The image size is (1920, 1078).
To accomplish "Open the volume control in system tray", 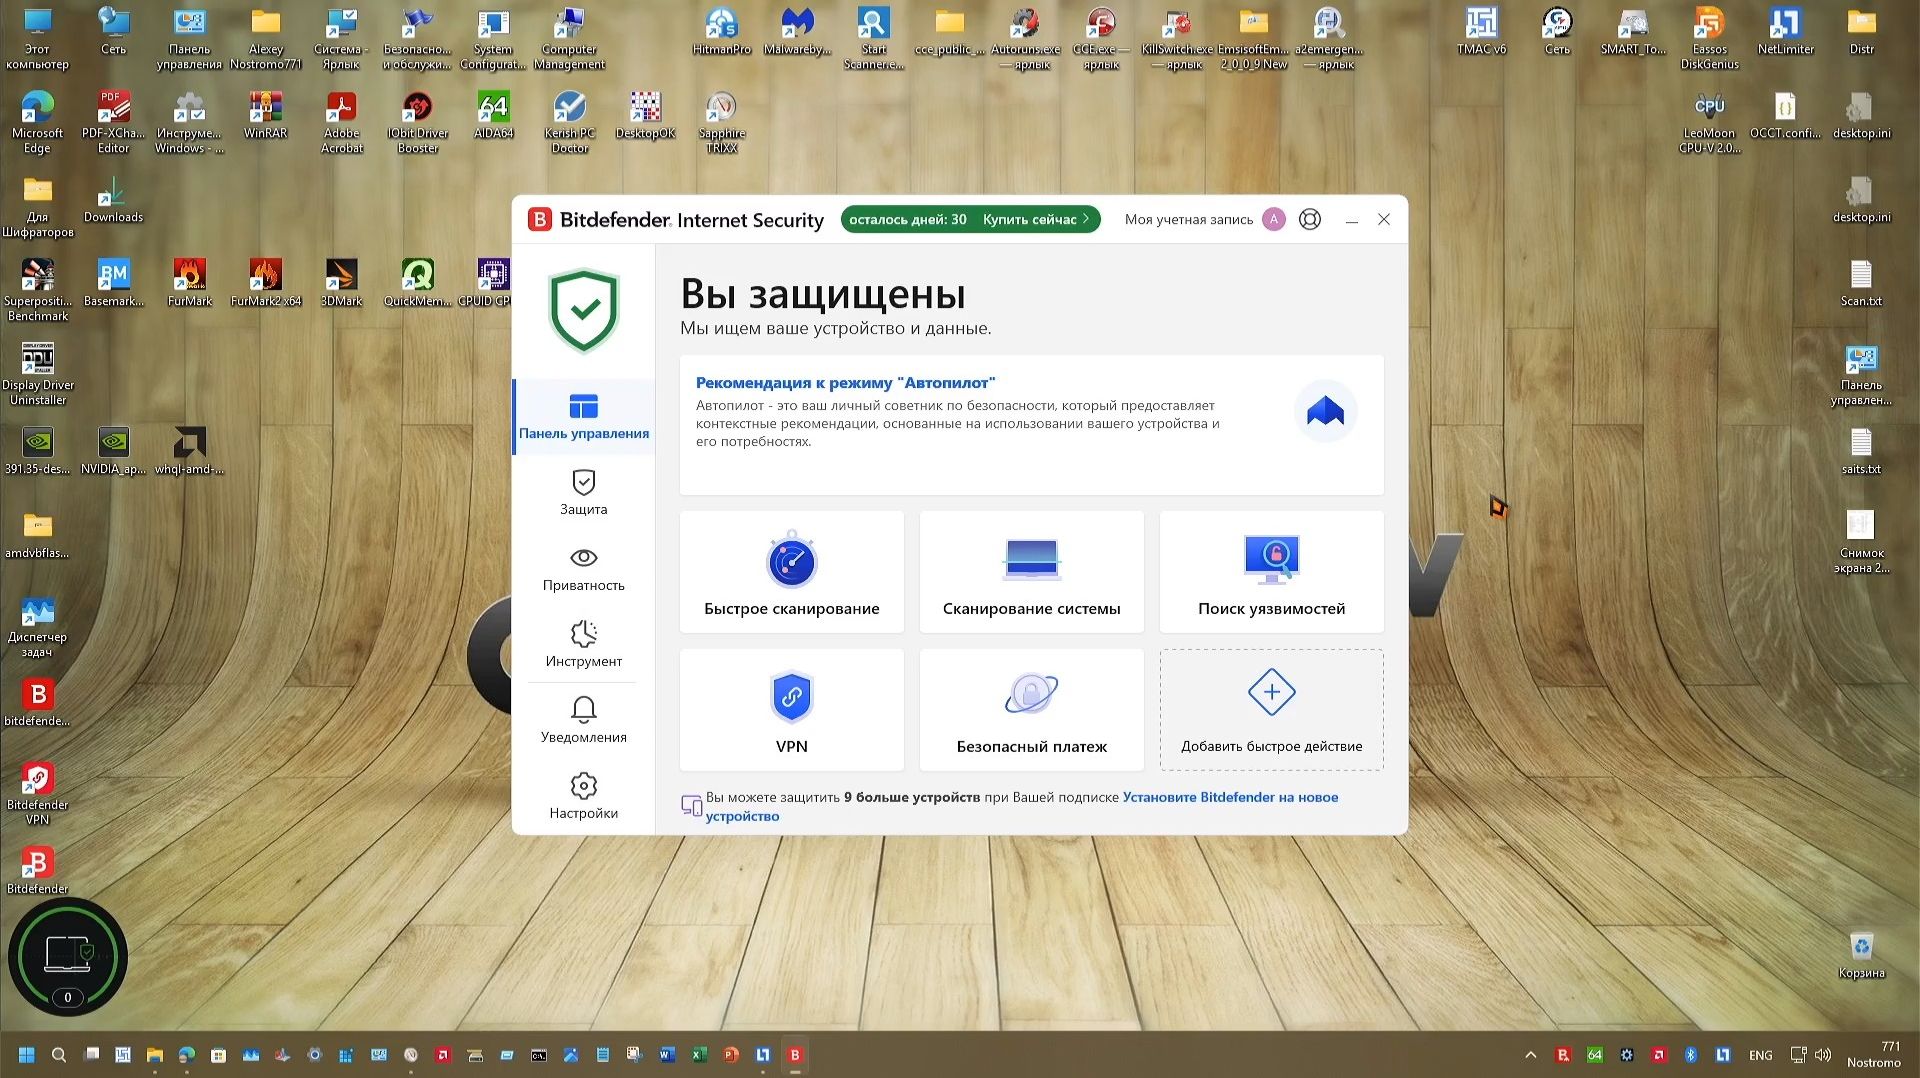I will 1823,1055.
